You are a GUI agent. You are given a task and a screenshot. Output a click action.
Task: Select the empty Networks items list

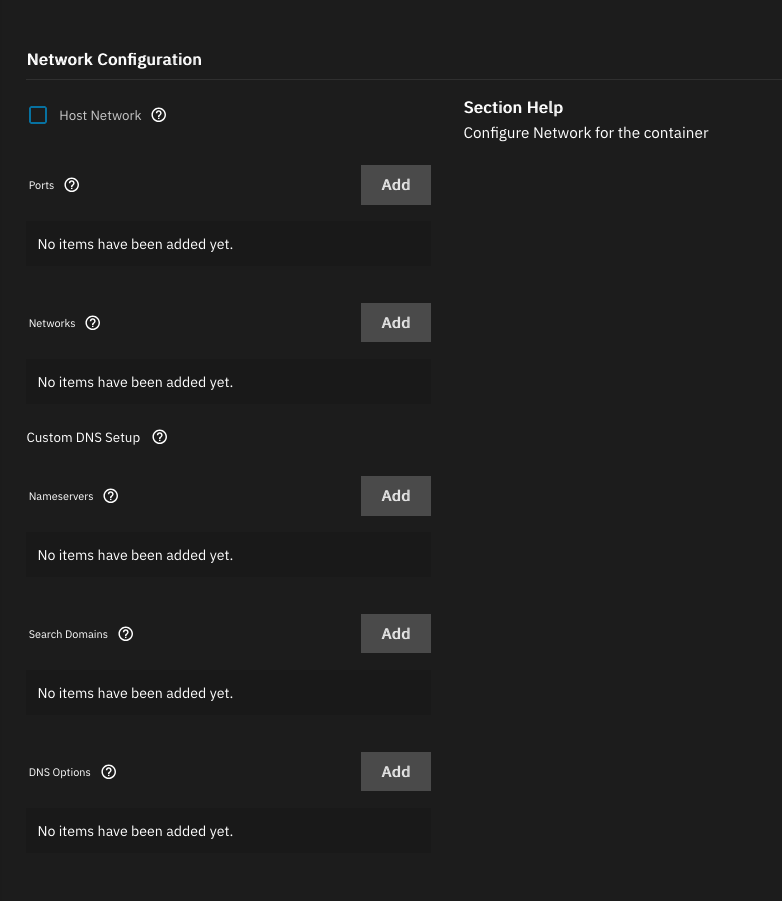coord(228,382)
